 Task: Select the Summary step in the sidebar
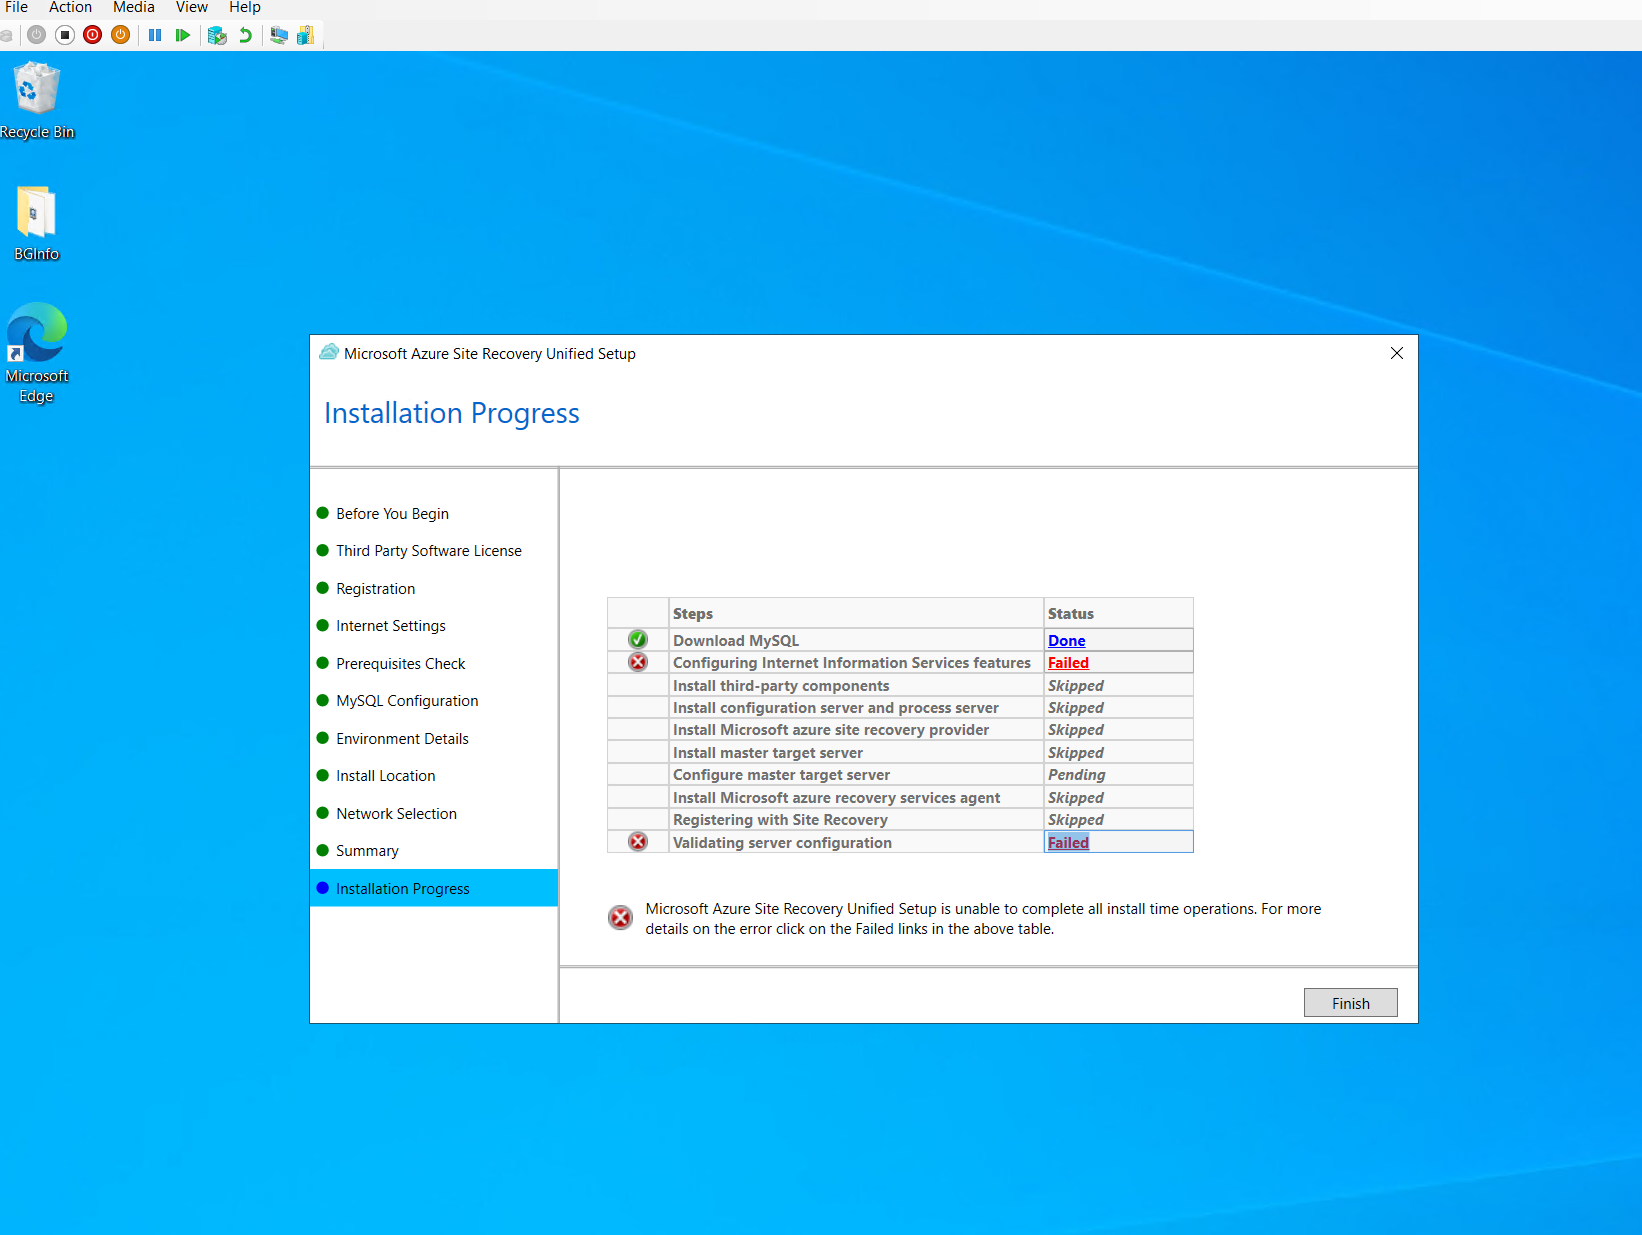click(367, 850)
